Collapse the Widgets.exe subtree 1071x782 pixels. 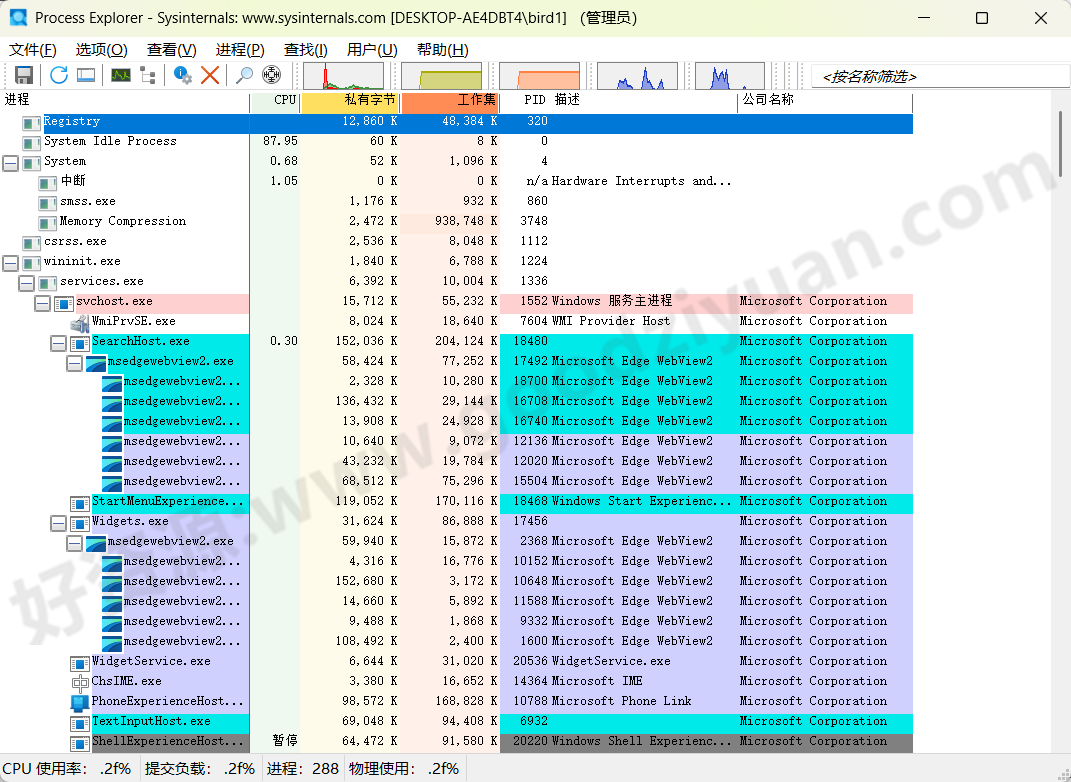[x=56, y=521]
